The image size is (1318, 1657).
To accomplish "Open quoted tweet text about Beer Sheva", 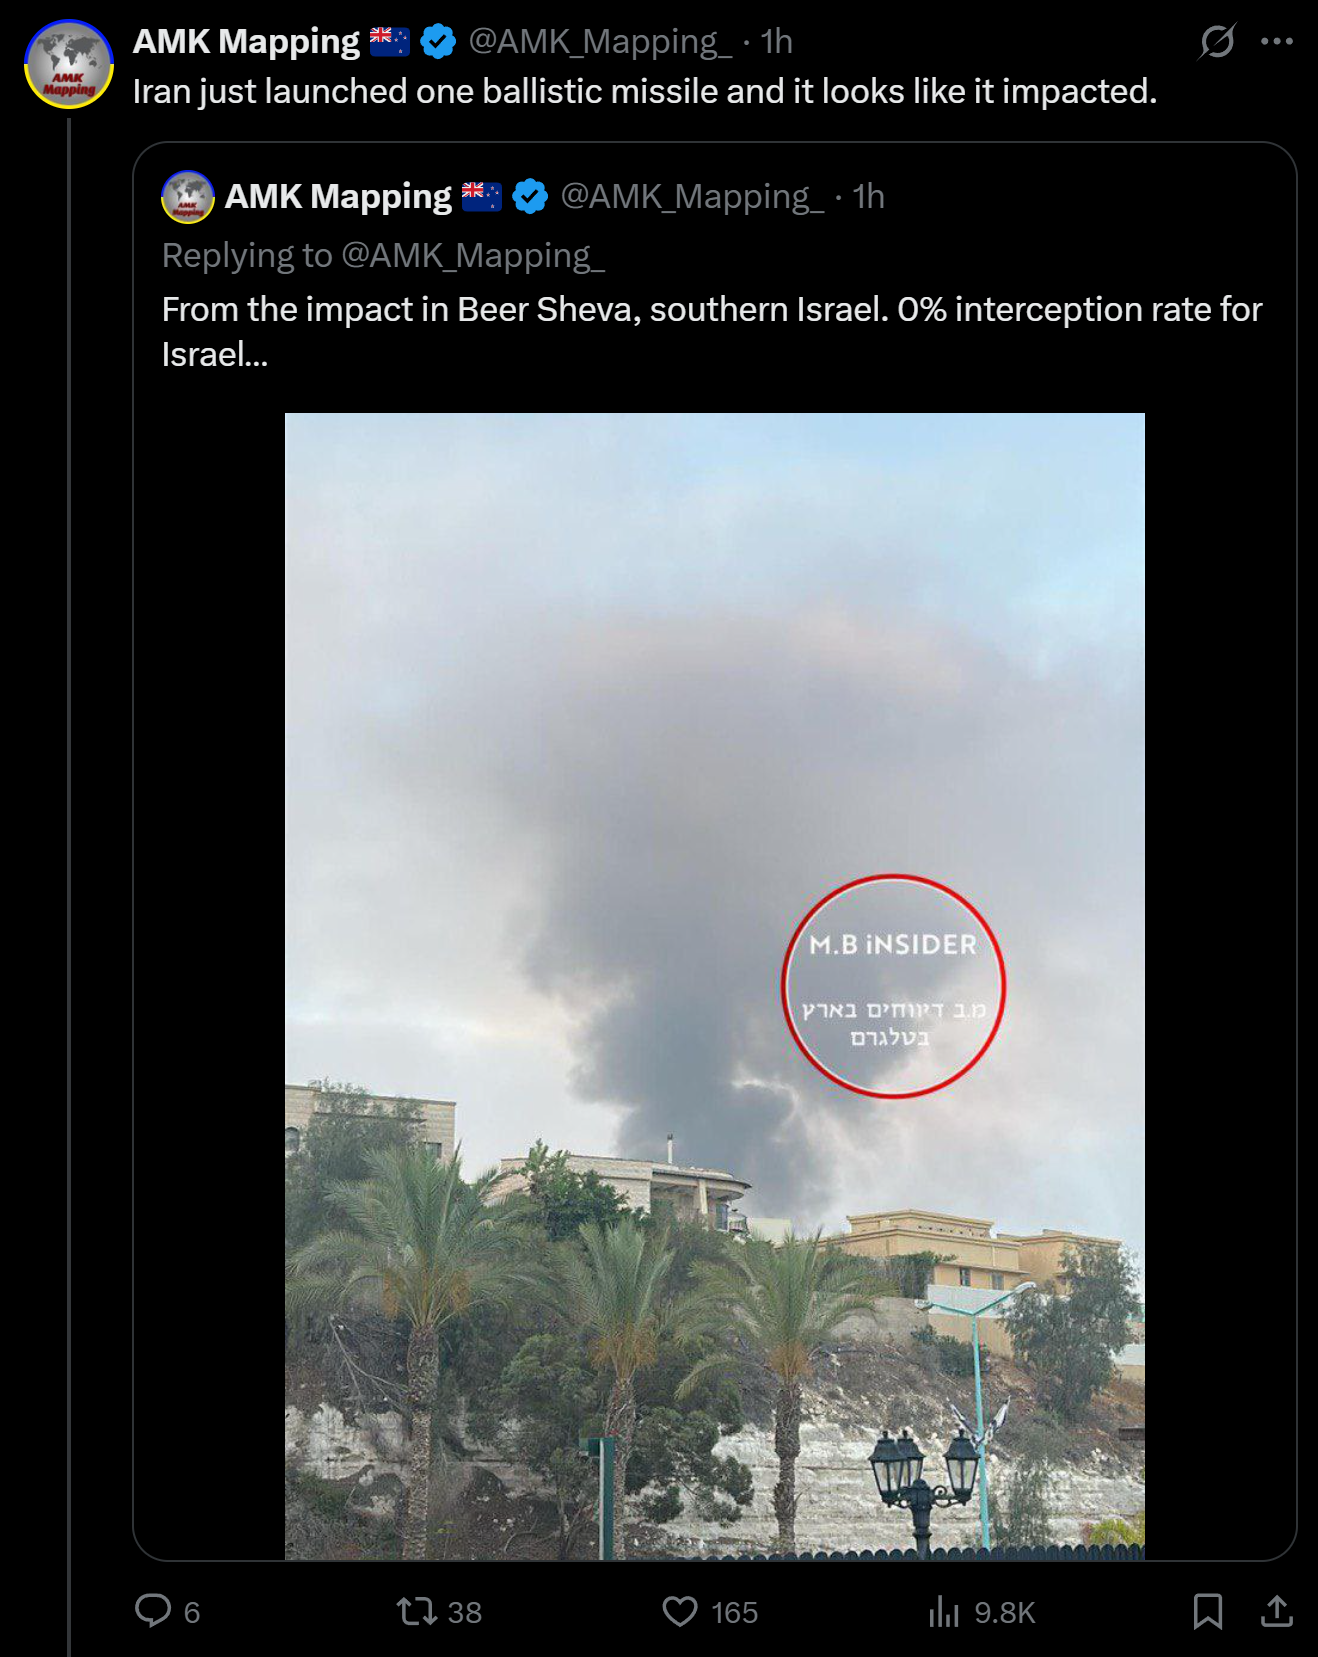I will [x=712, y=331].
